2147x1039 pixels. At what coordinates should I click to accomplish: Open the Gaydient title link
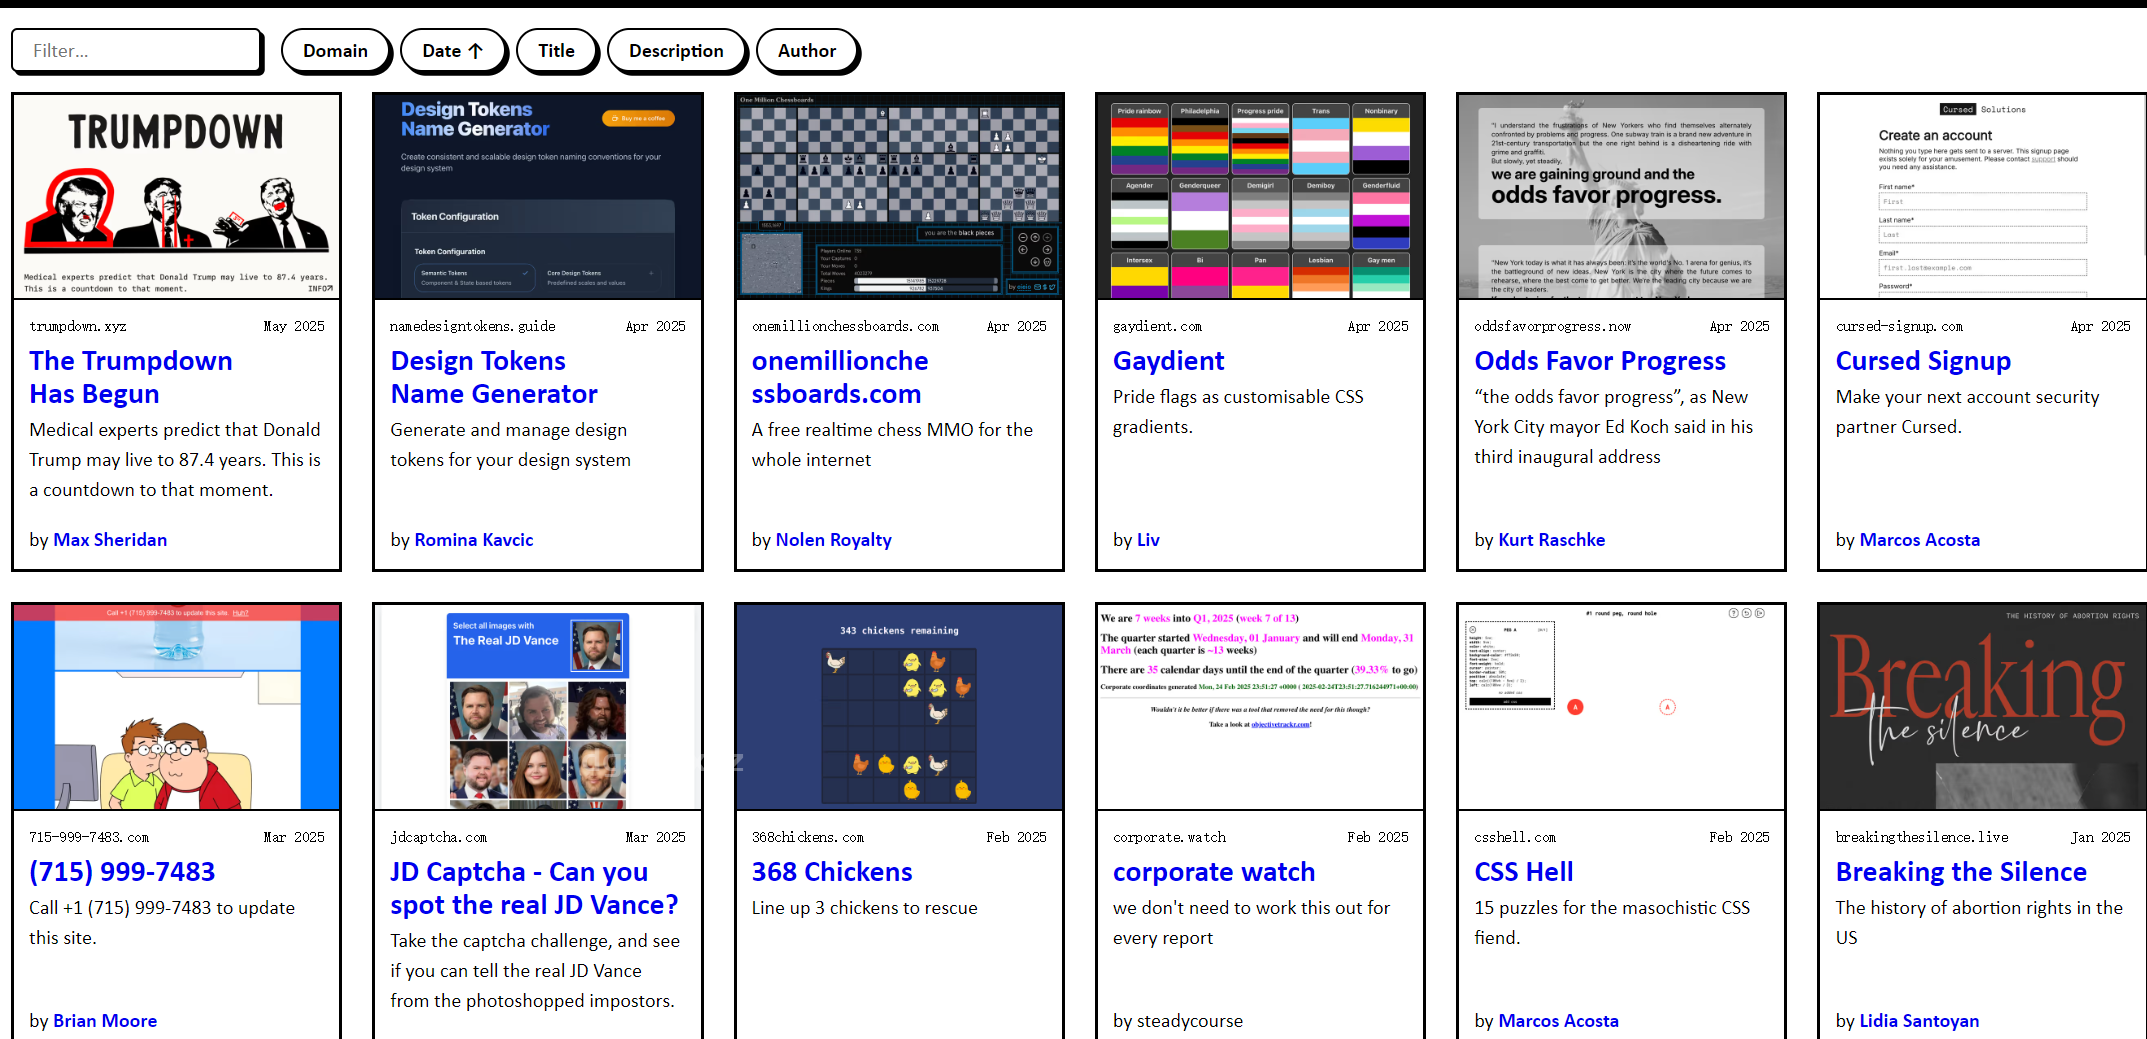1169,361
